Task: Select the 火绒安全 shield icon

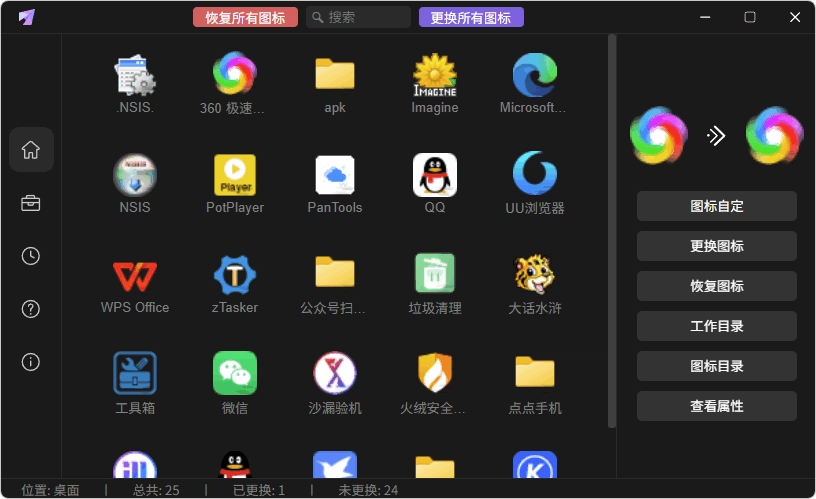Action: pyautogui.click(x=435, y=373)
